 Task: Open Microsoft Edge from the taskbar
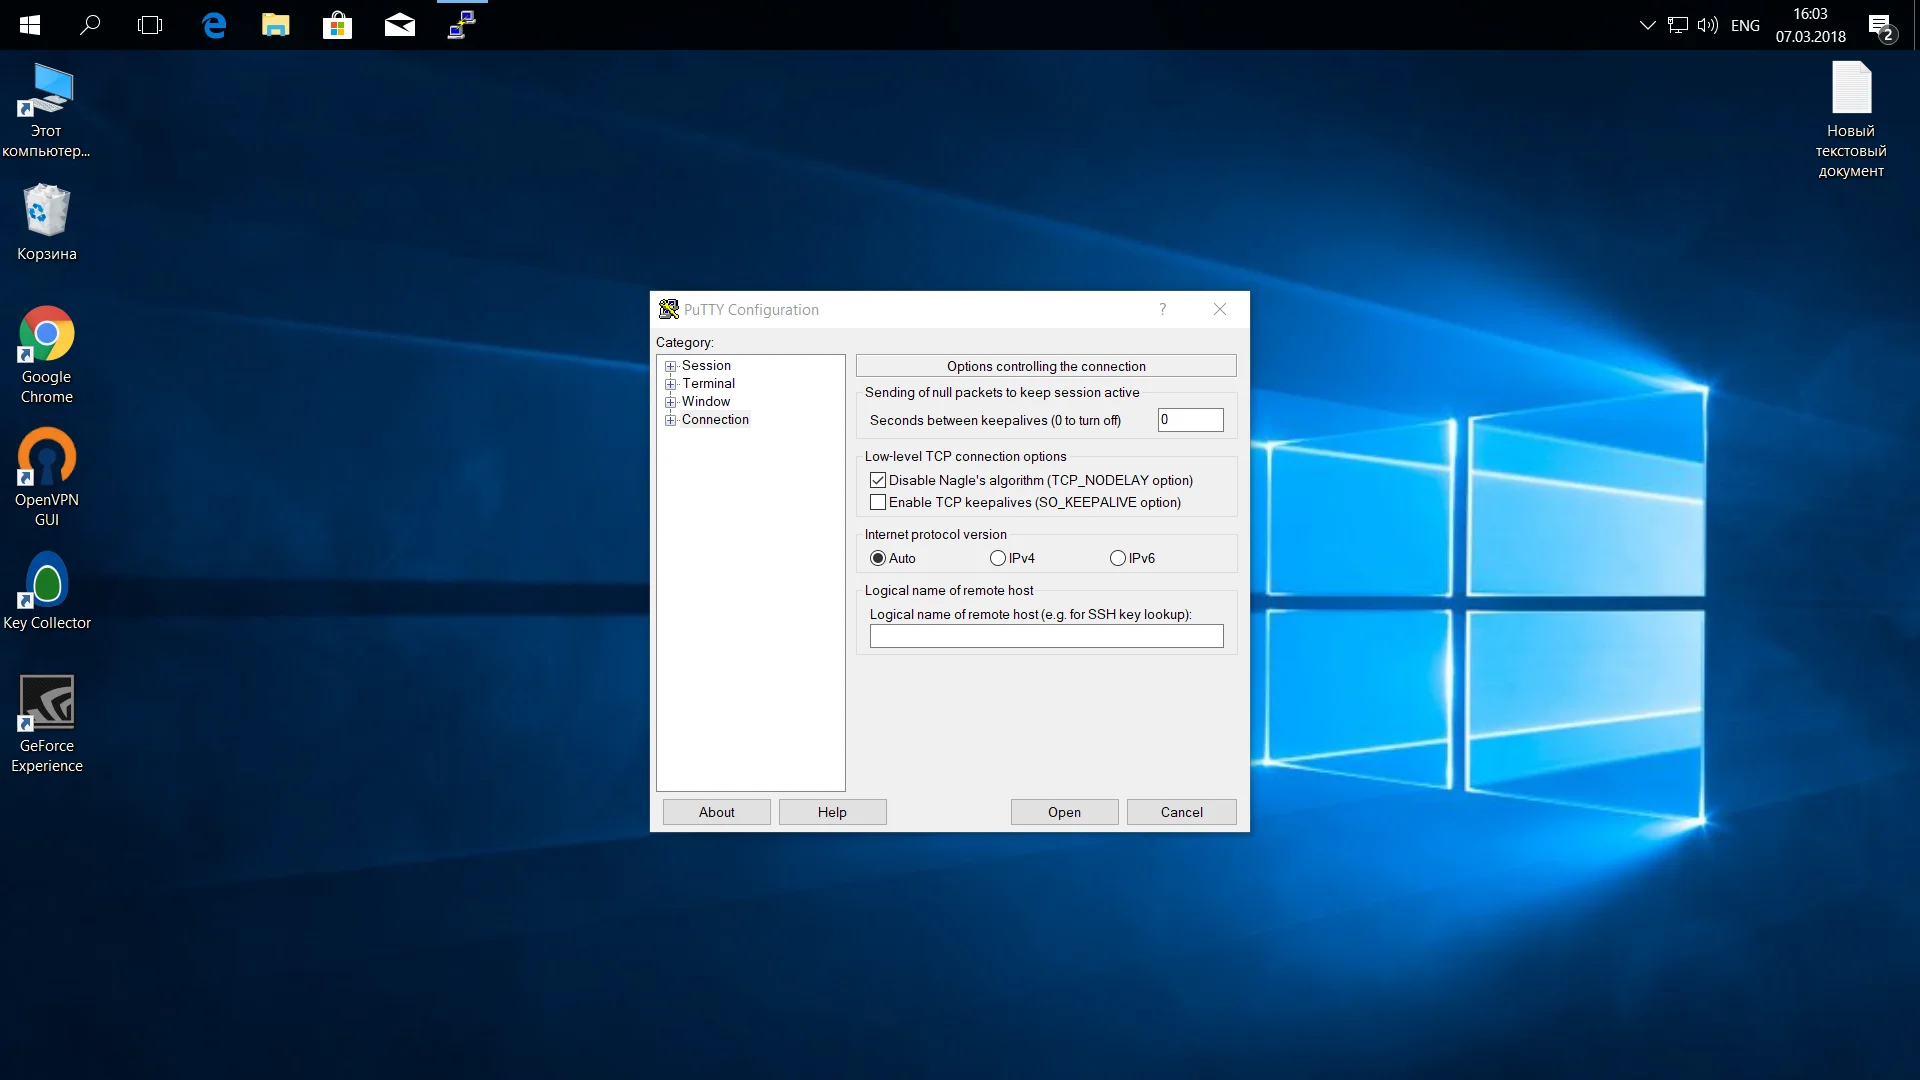point(214,25)
